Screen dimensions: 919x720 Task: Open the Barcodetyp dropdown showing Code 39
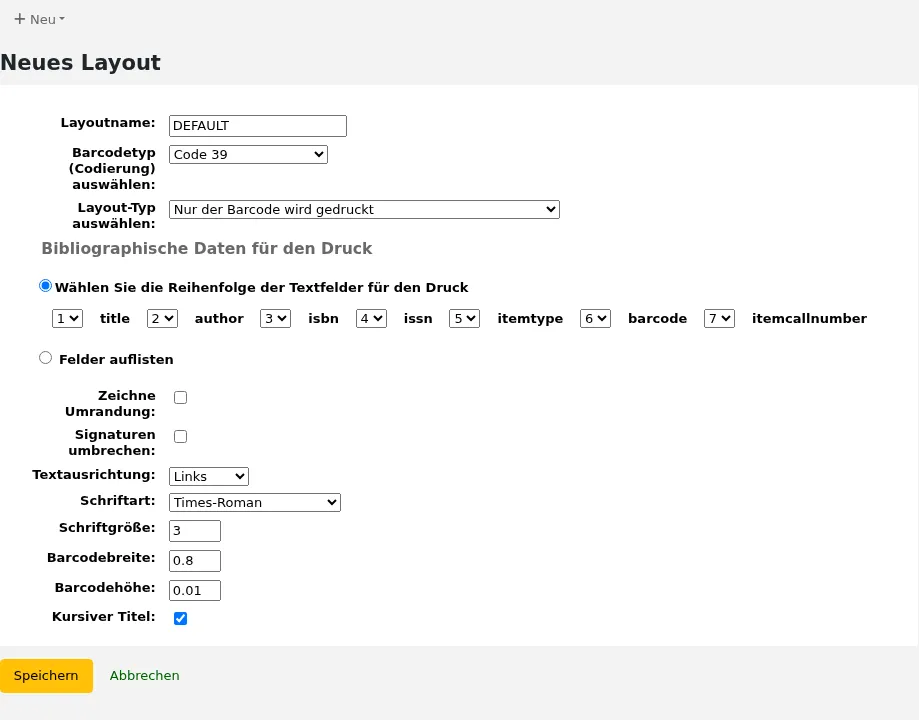click(x=249, y=155)
